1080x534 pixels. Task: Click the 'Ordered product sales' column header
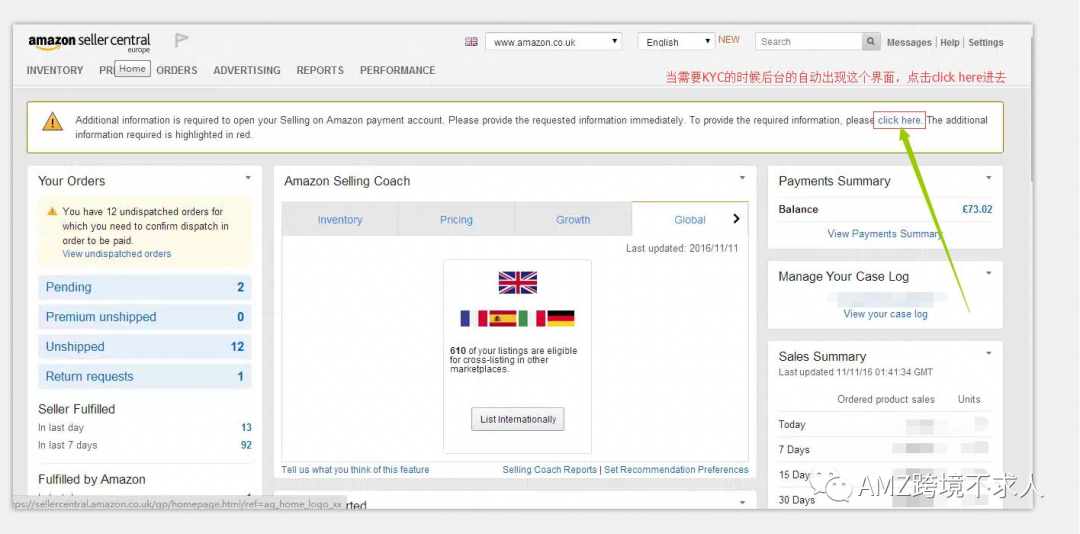point(886,400)
